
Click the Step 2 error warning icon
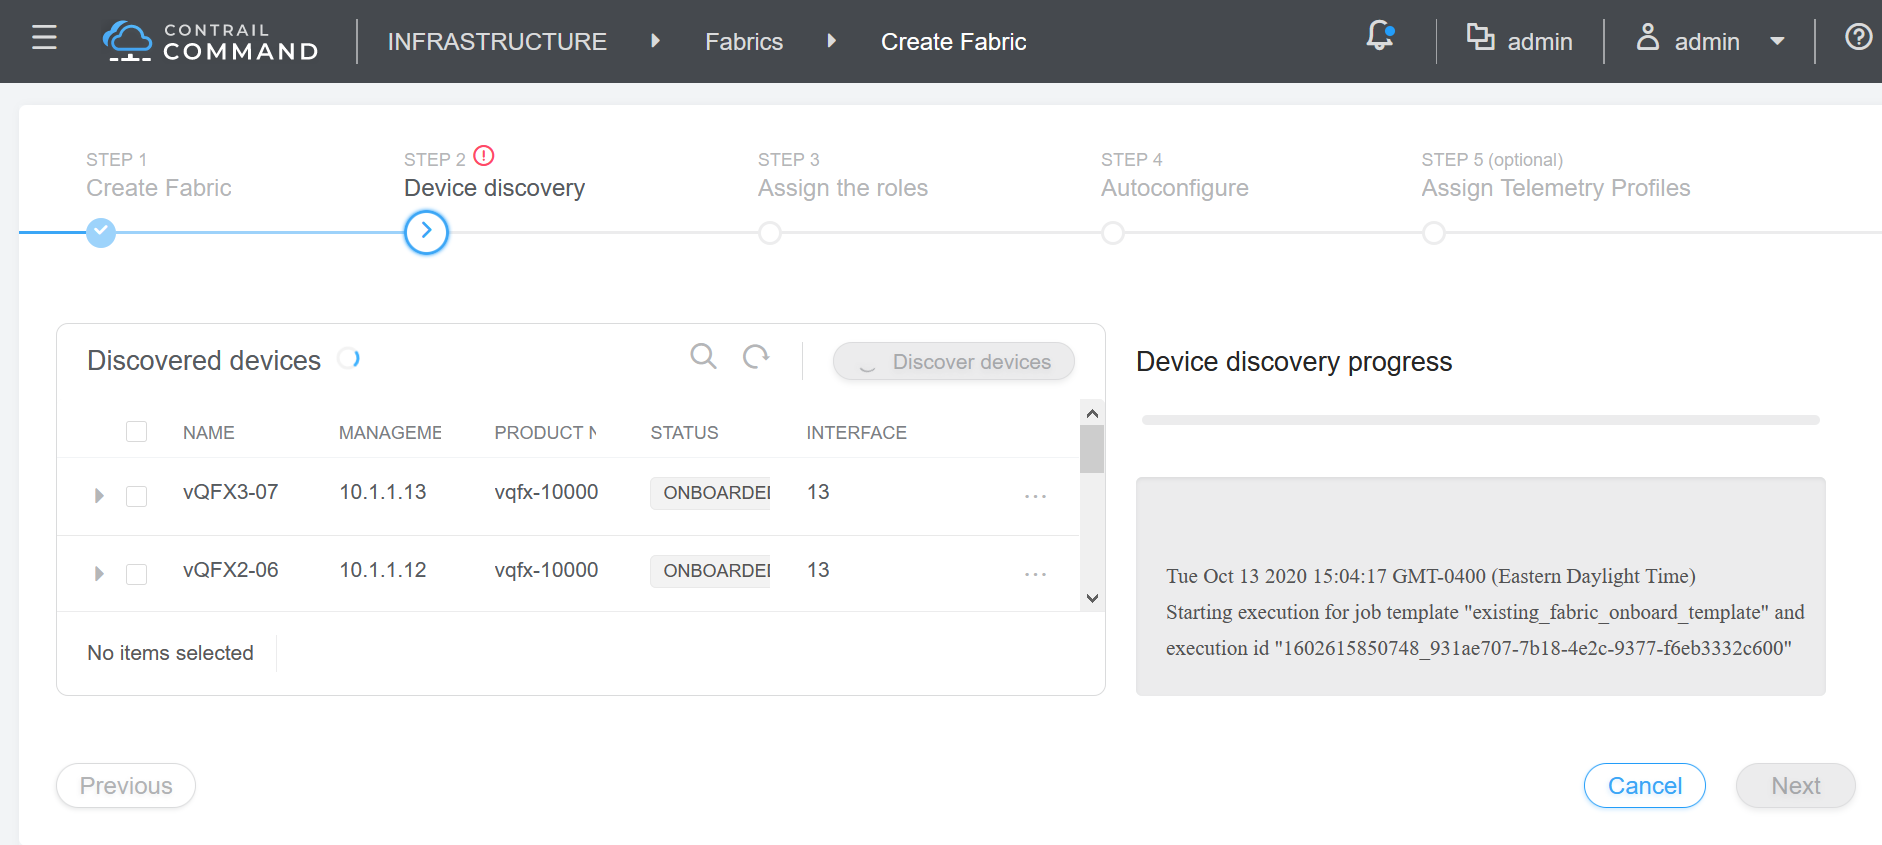tap(484, 156)
